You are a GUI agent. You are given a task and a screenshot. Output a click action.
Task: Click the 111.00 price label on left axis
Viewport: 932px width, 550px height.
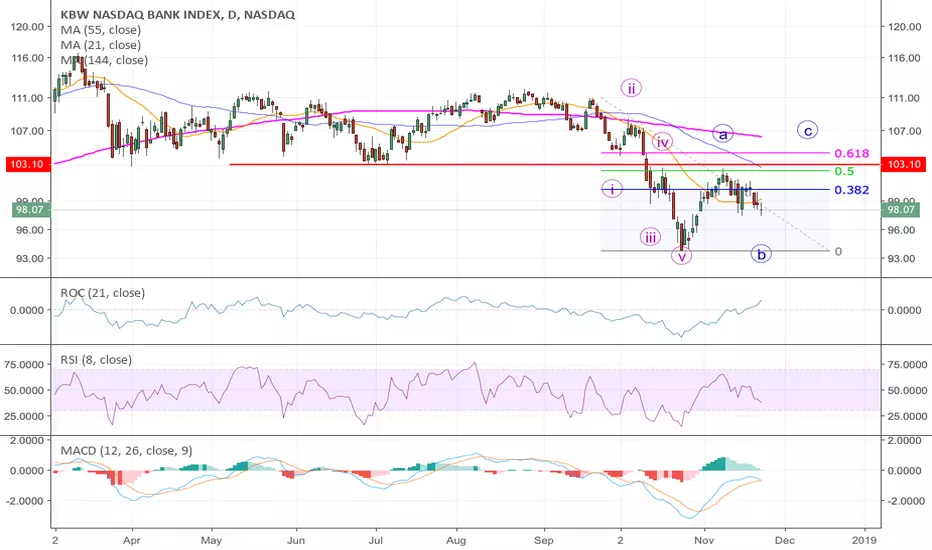pyautogui.click(x=27, y=98)
